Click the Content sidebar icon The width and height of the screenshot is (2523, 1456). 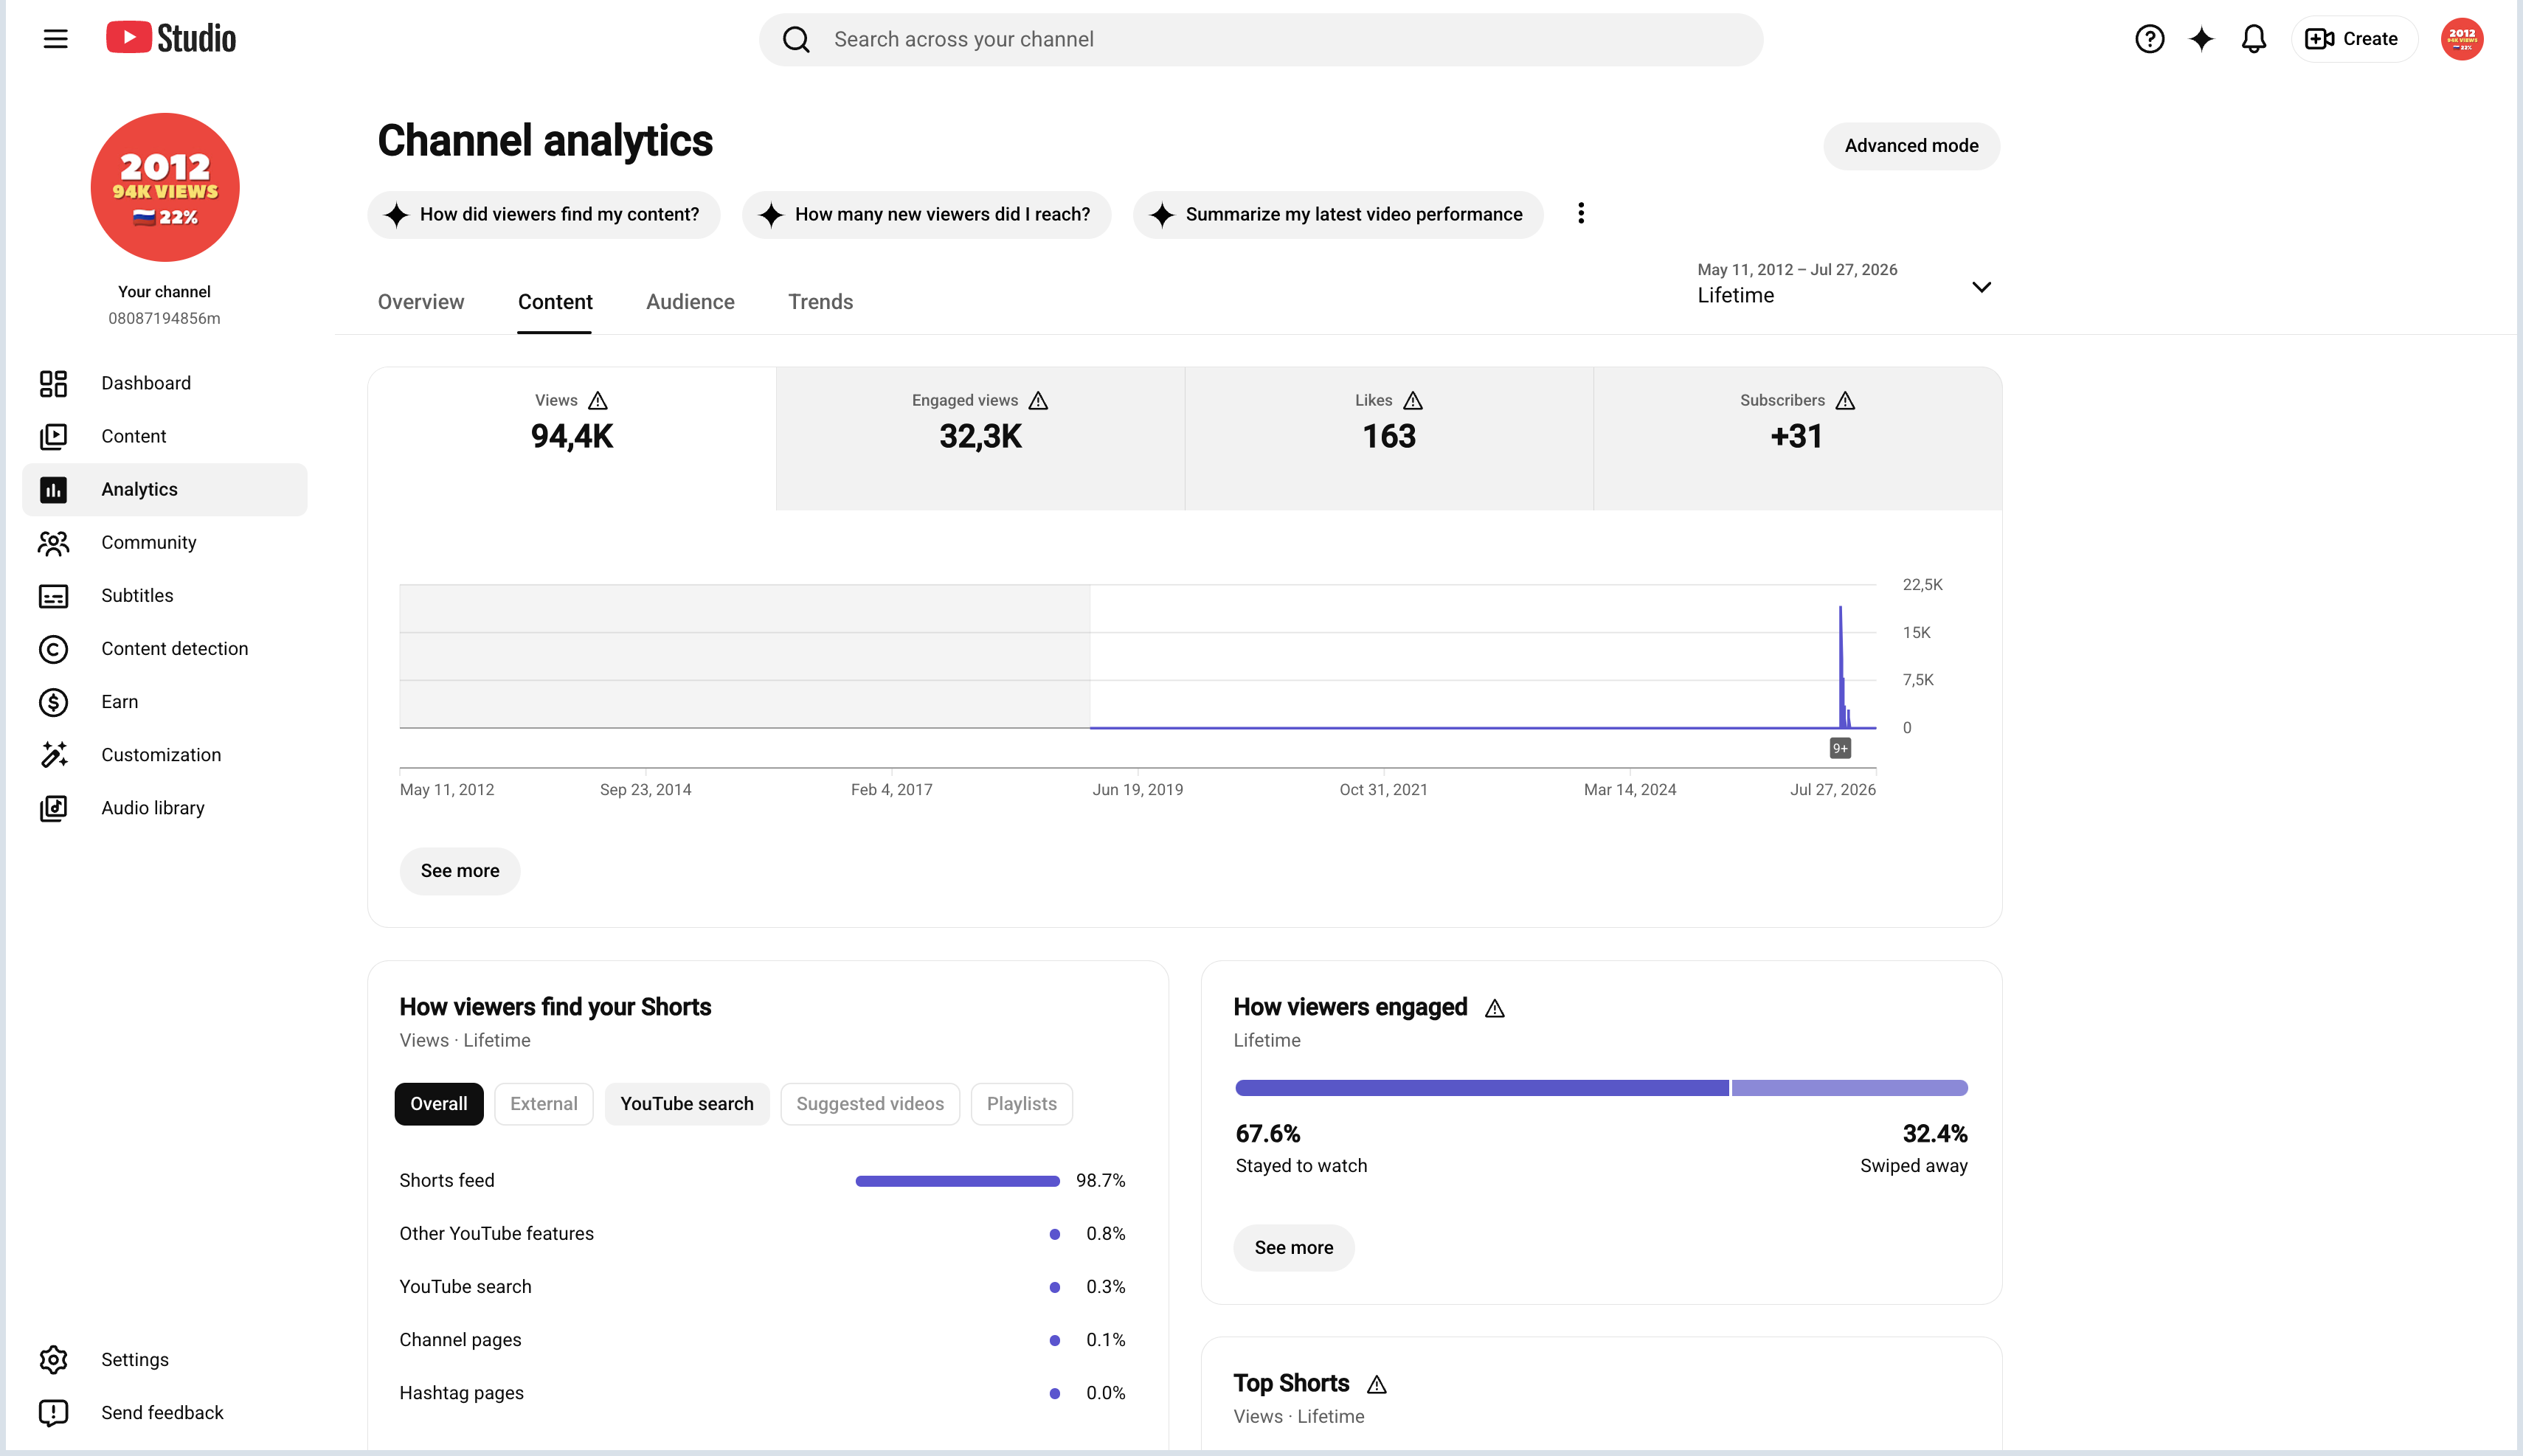tap(53, 436)
